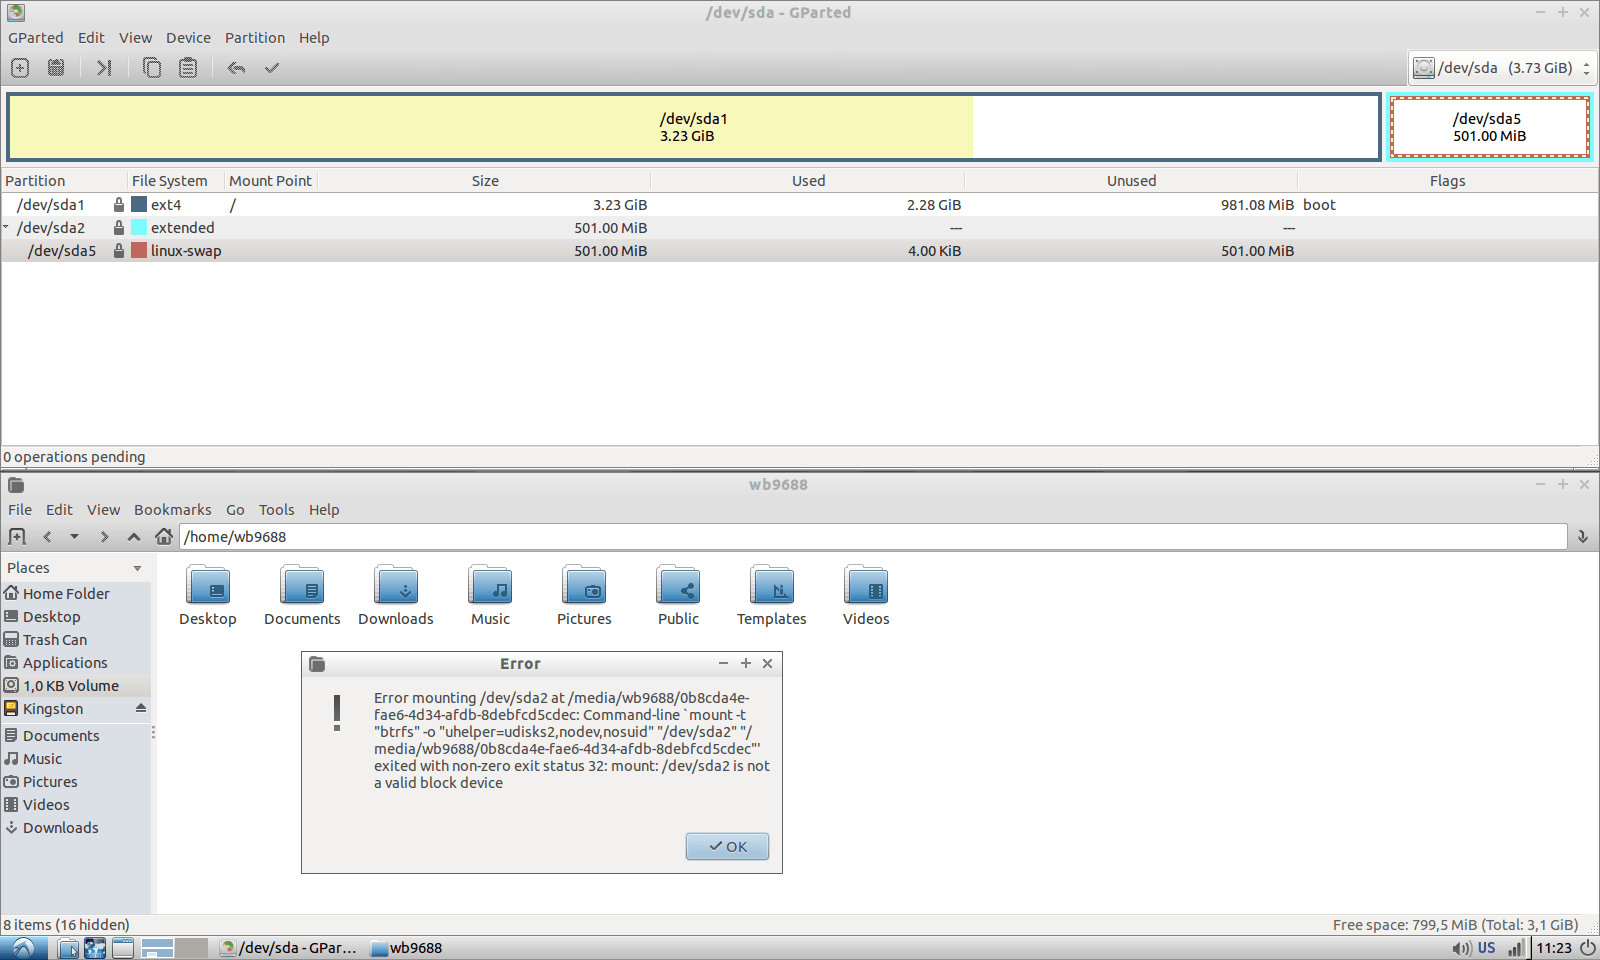This screenshot has height=960, width=1600.
Task: Open the Bookmarks menu in file manager
Action: point(173,510)
